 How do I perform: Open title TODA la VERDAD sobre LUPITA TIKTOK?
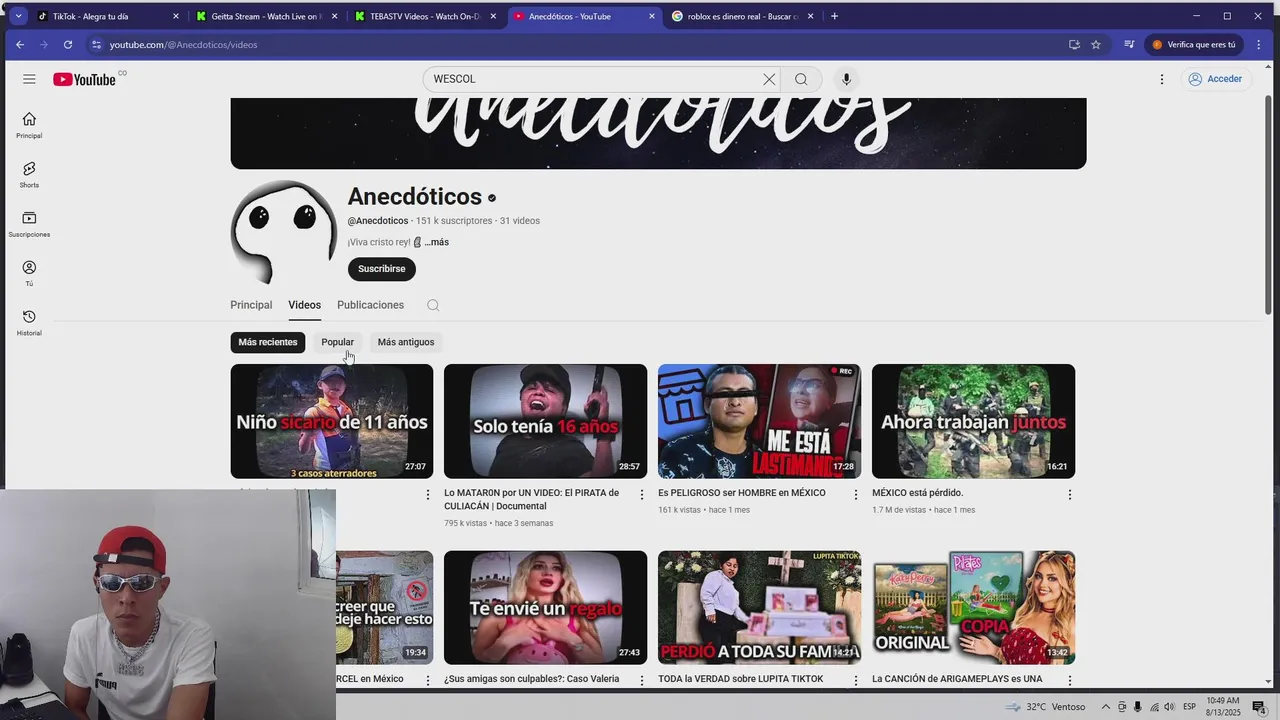pyautogui.click(x=741, y=679)
